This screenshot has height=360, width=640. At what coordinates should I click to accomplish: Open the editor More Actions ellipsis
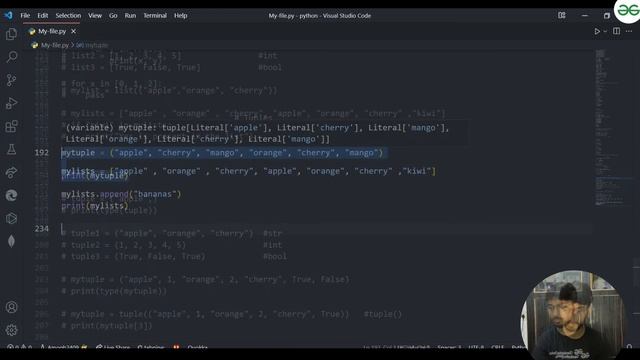629,31
